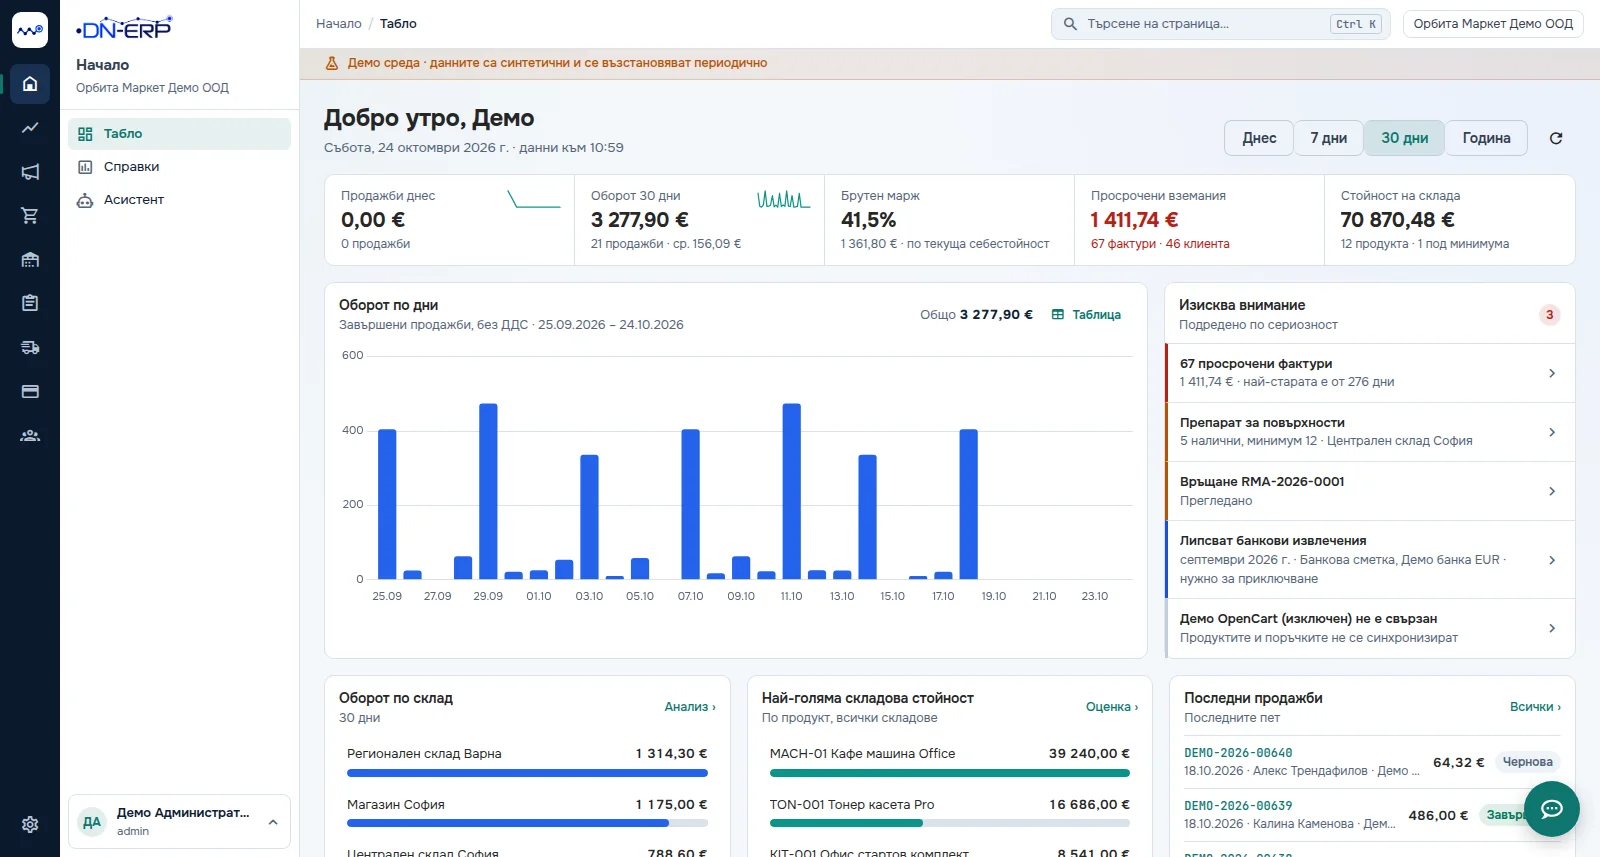Click the 3 alerts badge
Screen dimensions: 1600x857
(x=1549, y=315)
